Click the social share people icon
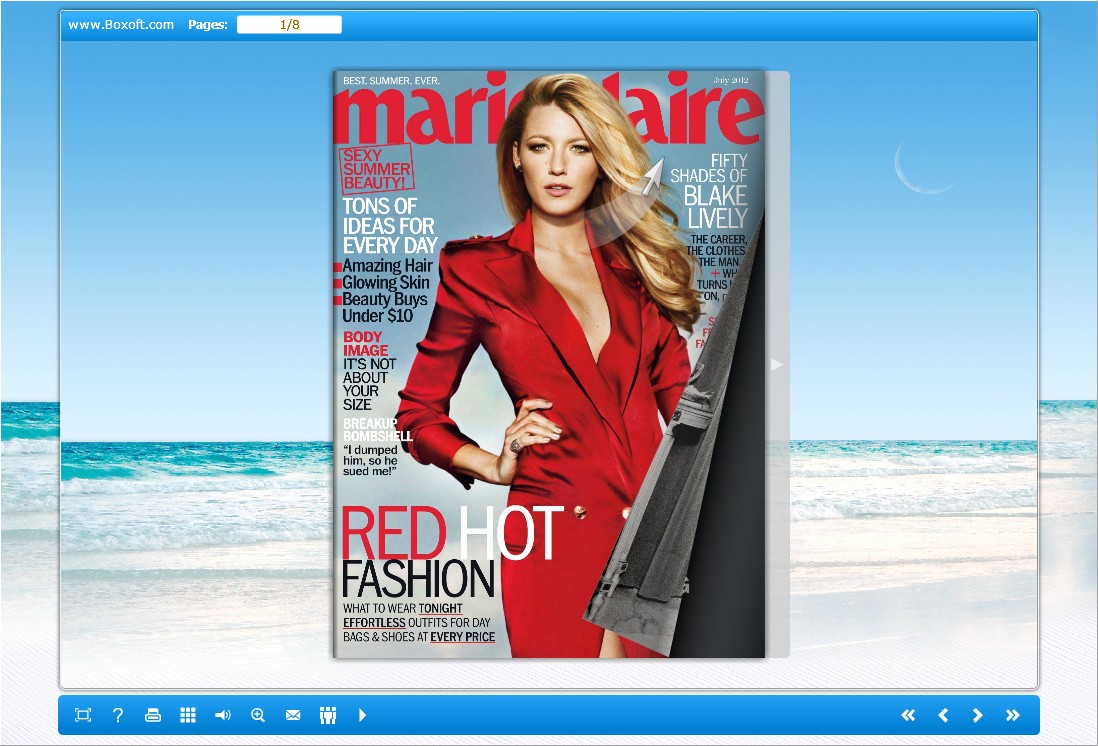Viewport: 1098px width, 746px height. (328, 715)
